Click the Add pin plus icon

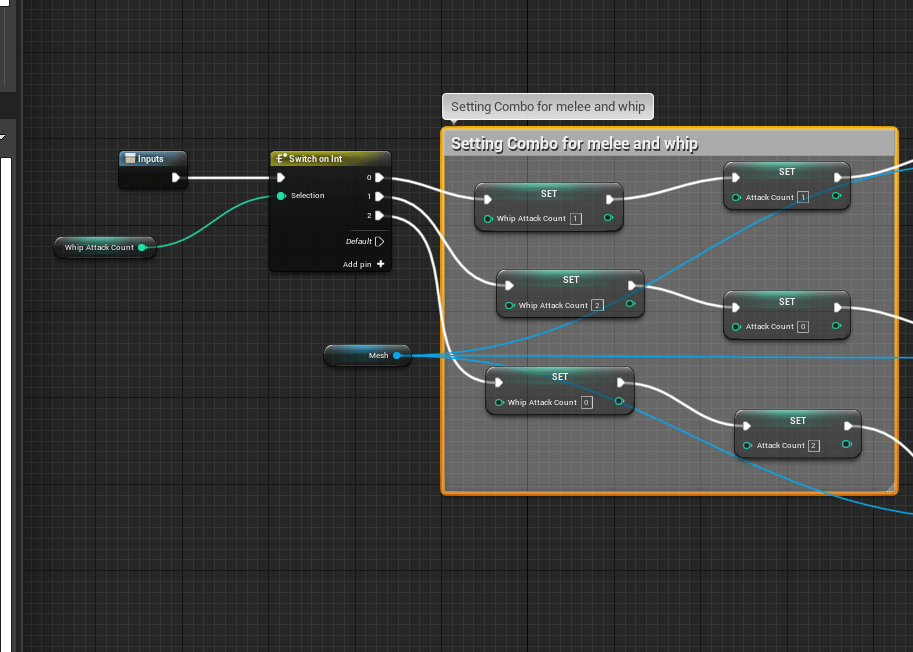[380, 264]
